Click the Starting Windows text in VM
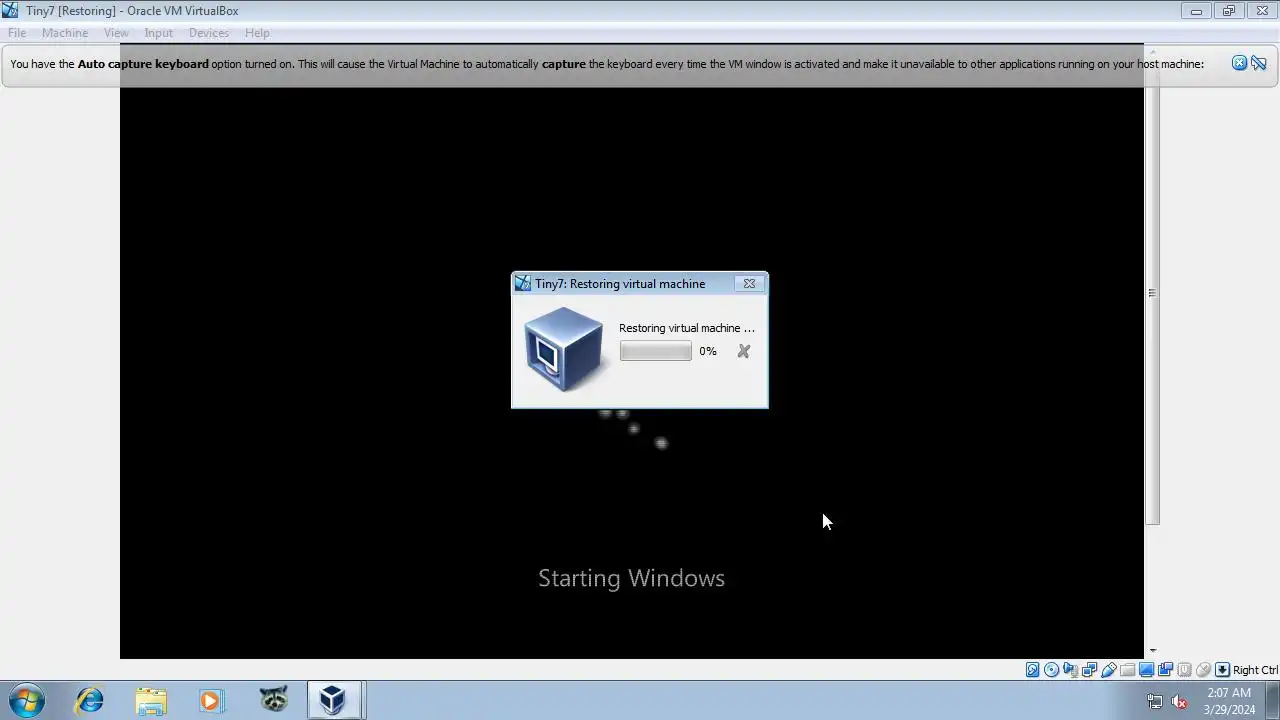Screen dimensions: 1280x720 click(x=631, y=578)
